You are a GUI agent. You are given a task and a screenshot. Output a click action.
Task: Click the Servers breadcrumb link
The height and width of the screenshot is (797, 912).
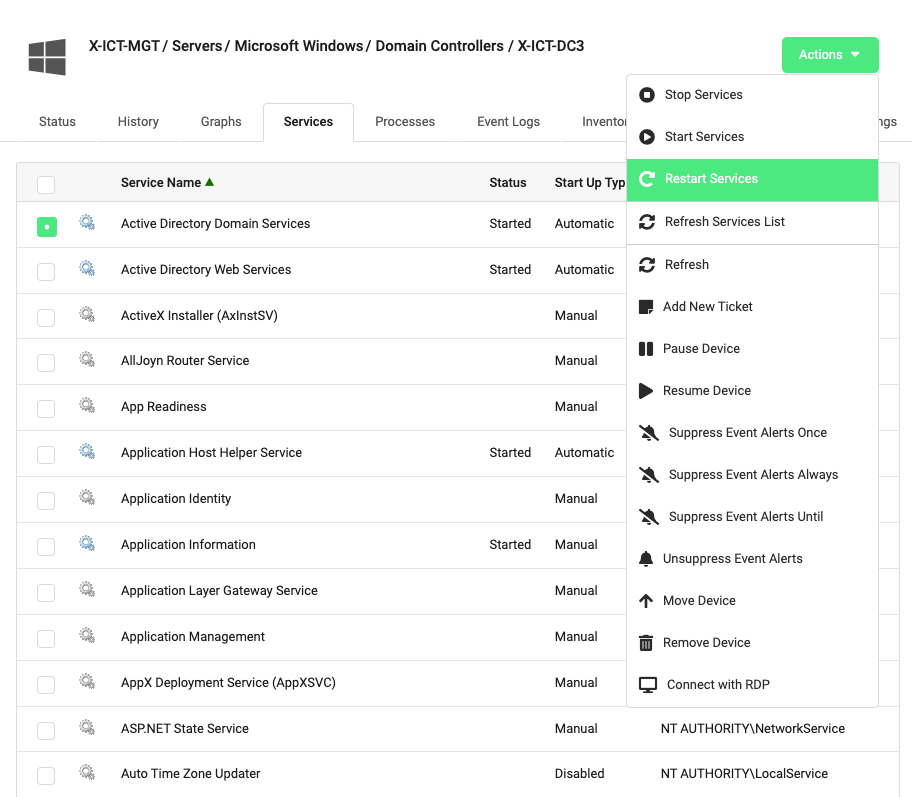197,45
